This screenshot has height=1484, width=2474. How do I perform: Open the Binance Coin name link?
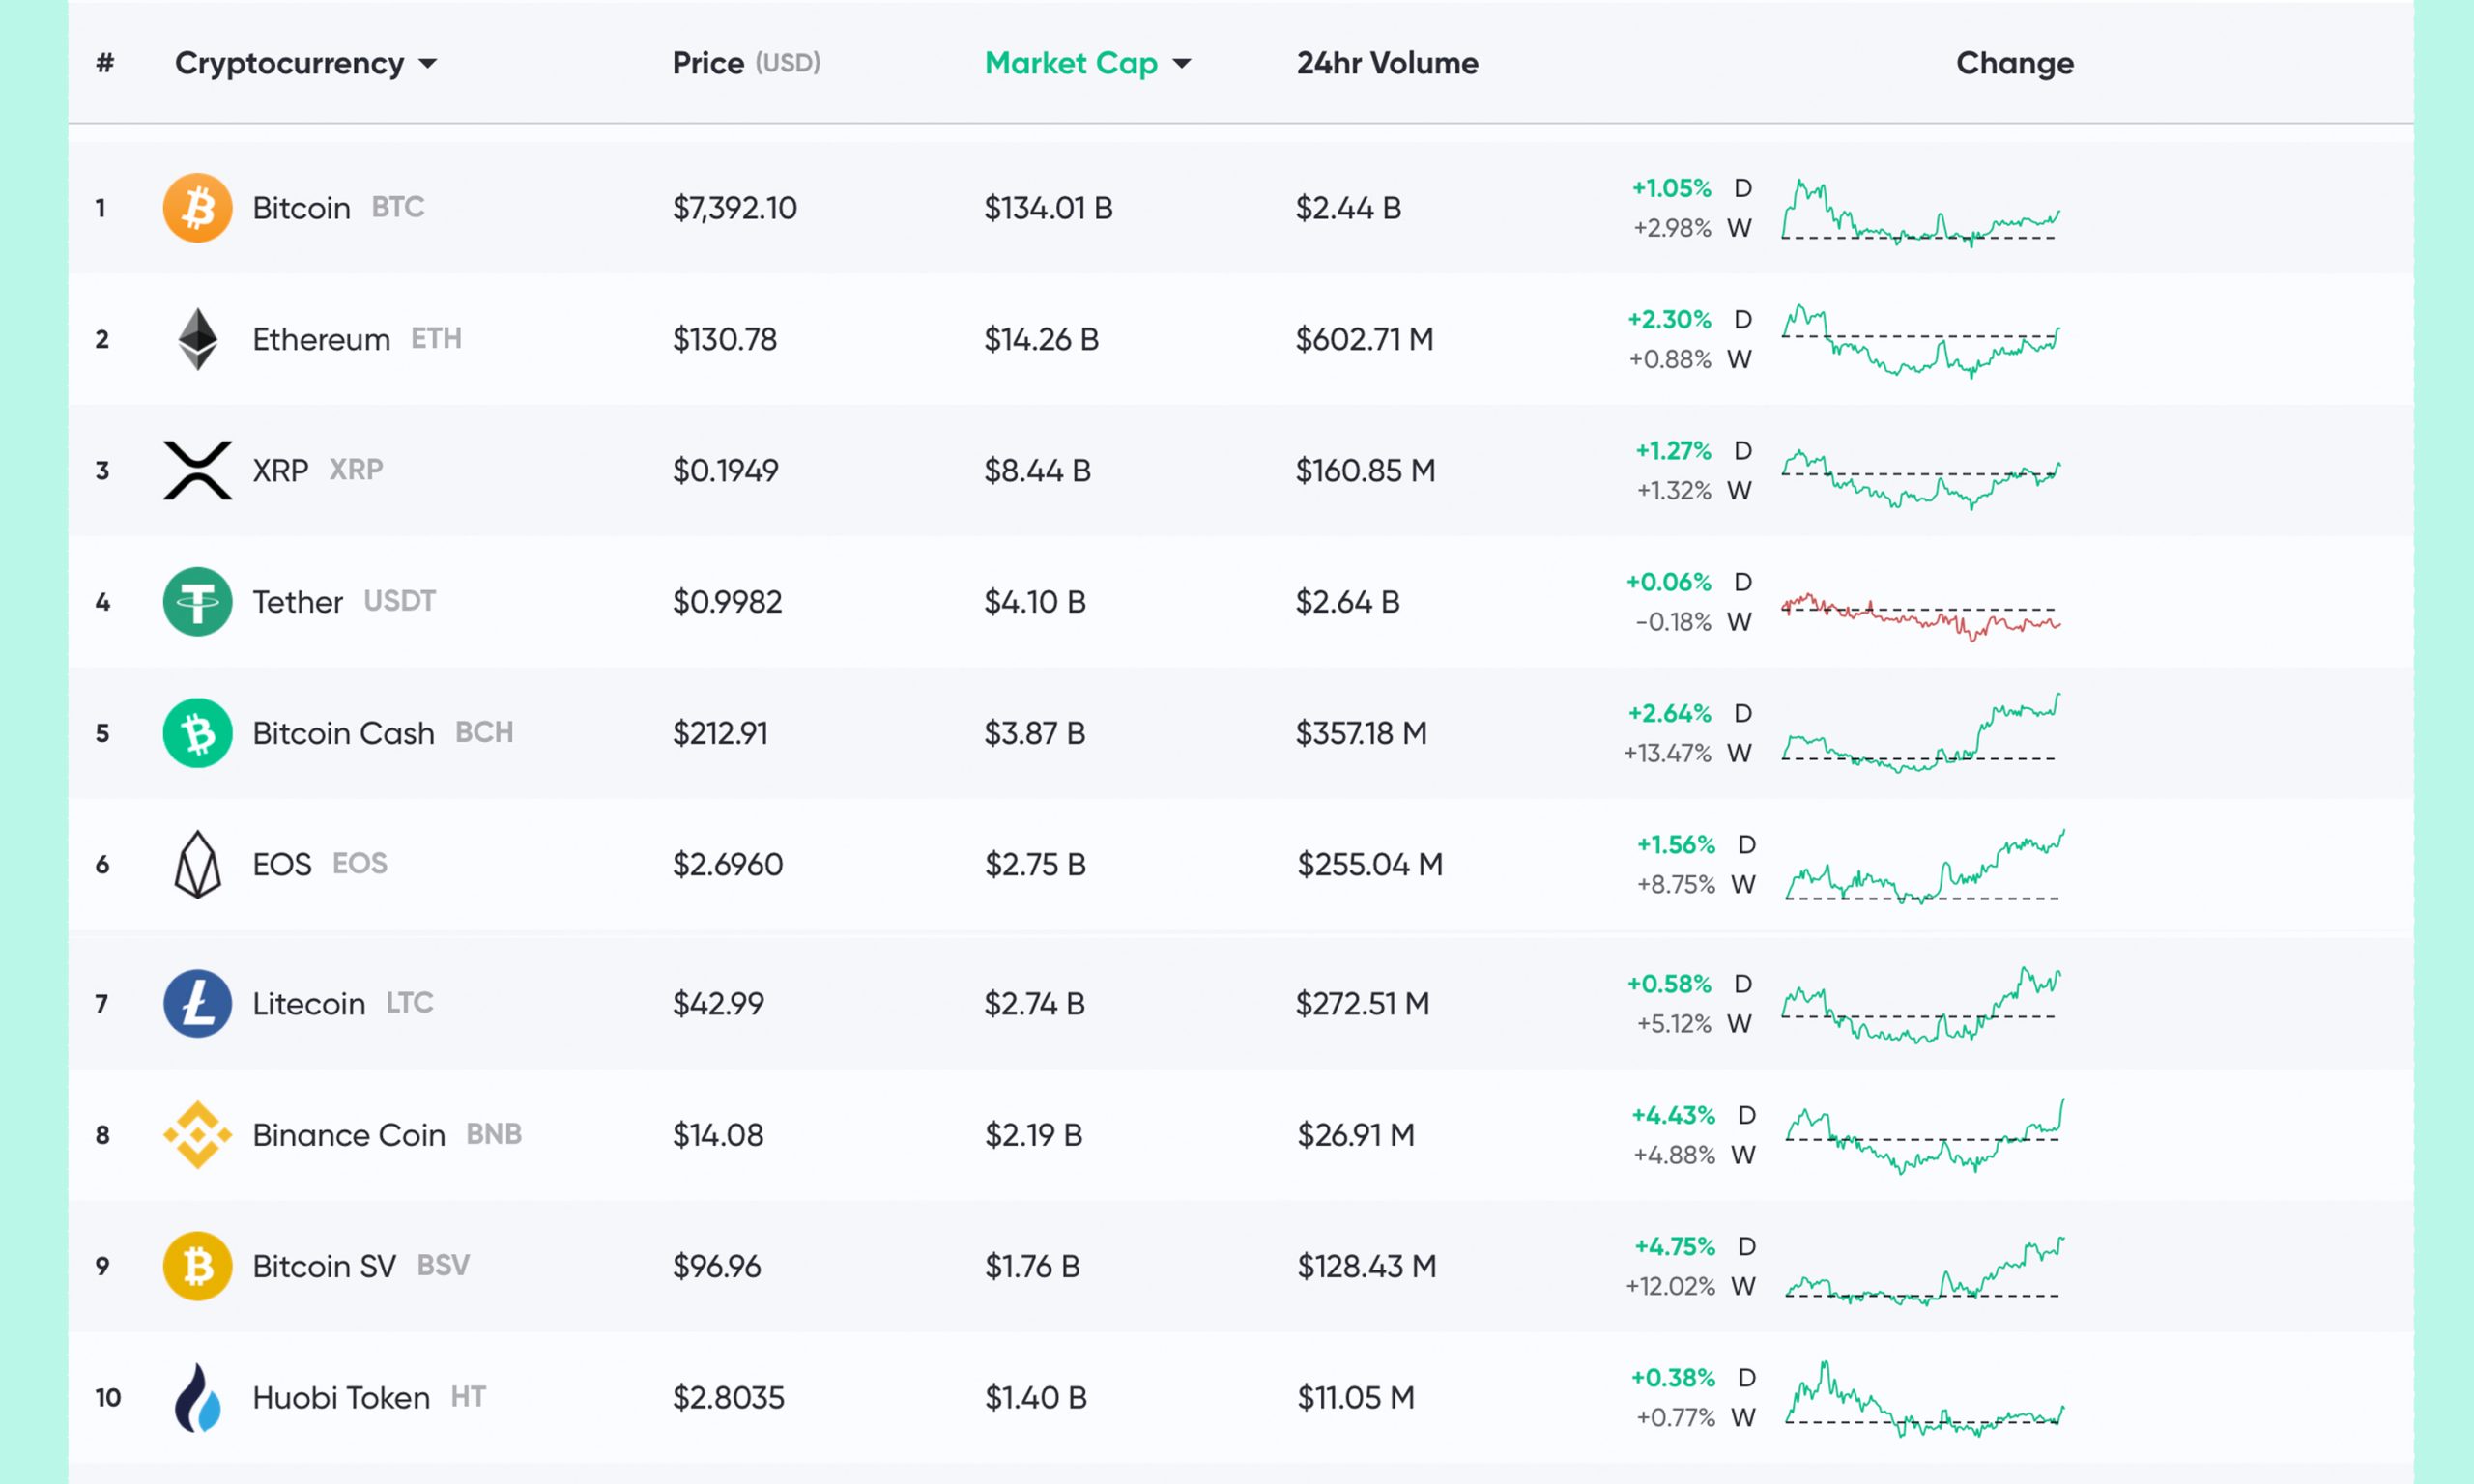pos(349,1135)
